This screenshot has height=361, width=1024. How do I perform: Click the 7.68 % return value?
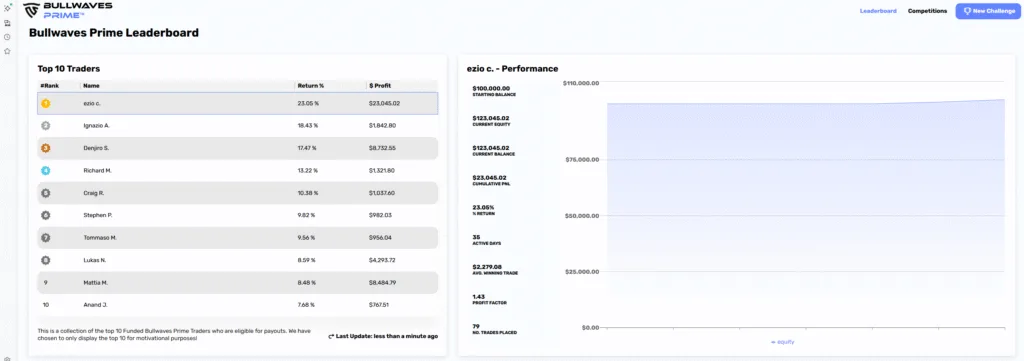pyautogui.click(x=306, y=305)
